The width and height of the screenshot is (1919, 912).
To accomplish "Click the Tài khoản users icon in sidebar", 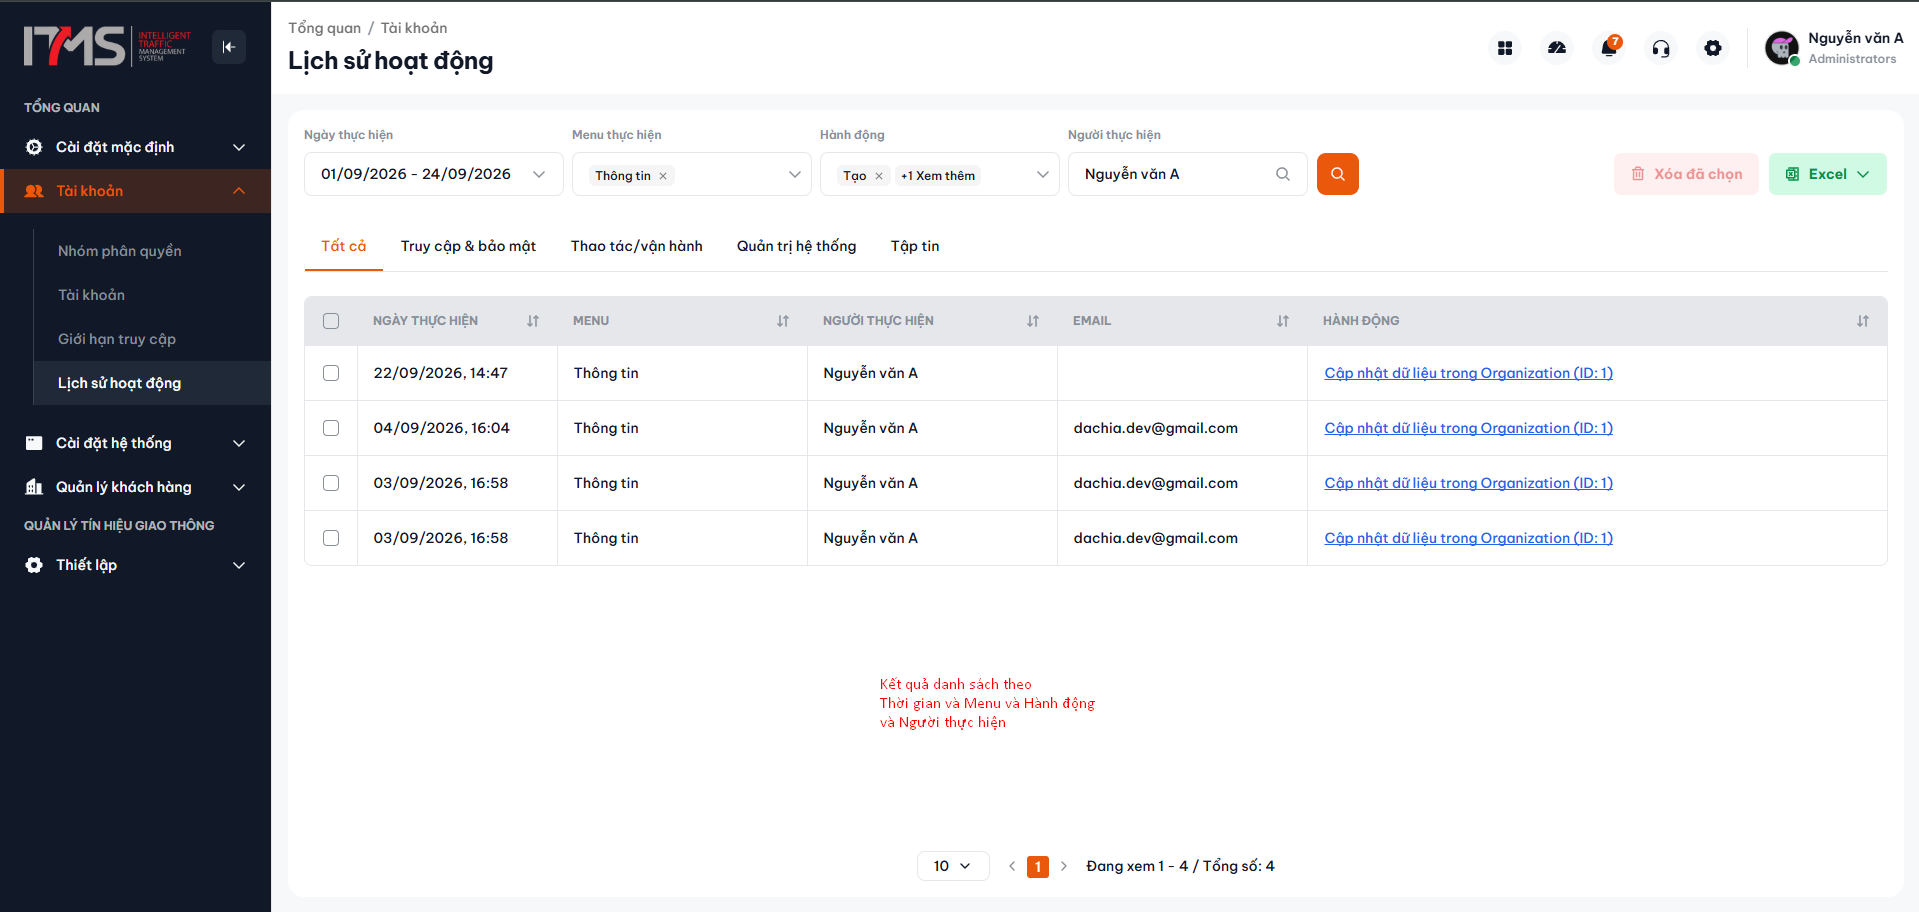I will point(34,191).
